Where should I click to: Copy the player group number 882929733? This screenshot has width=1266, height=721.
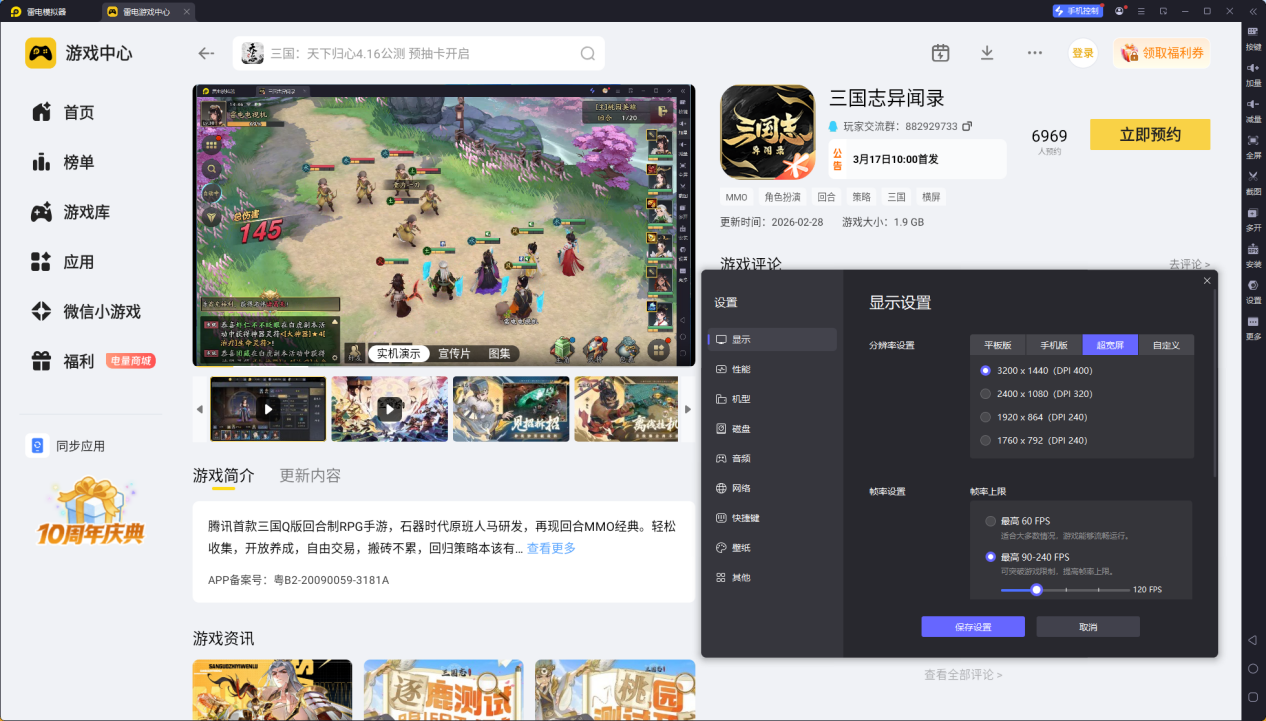[x=967, y=126]
